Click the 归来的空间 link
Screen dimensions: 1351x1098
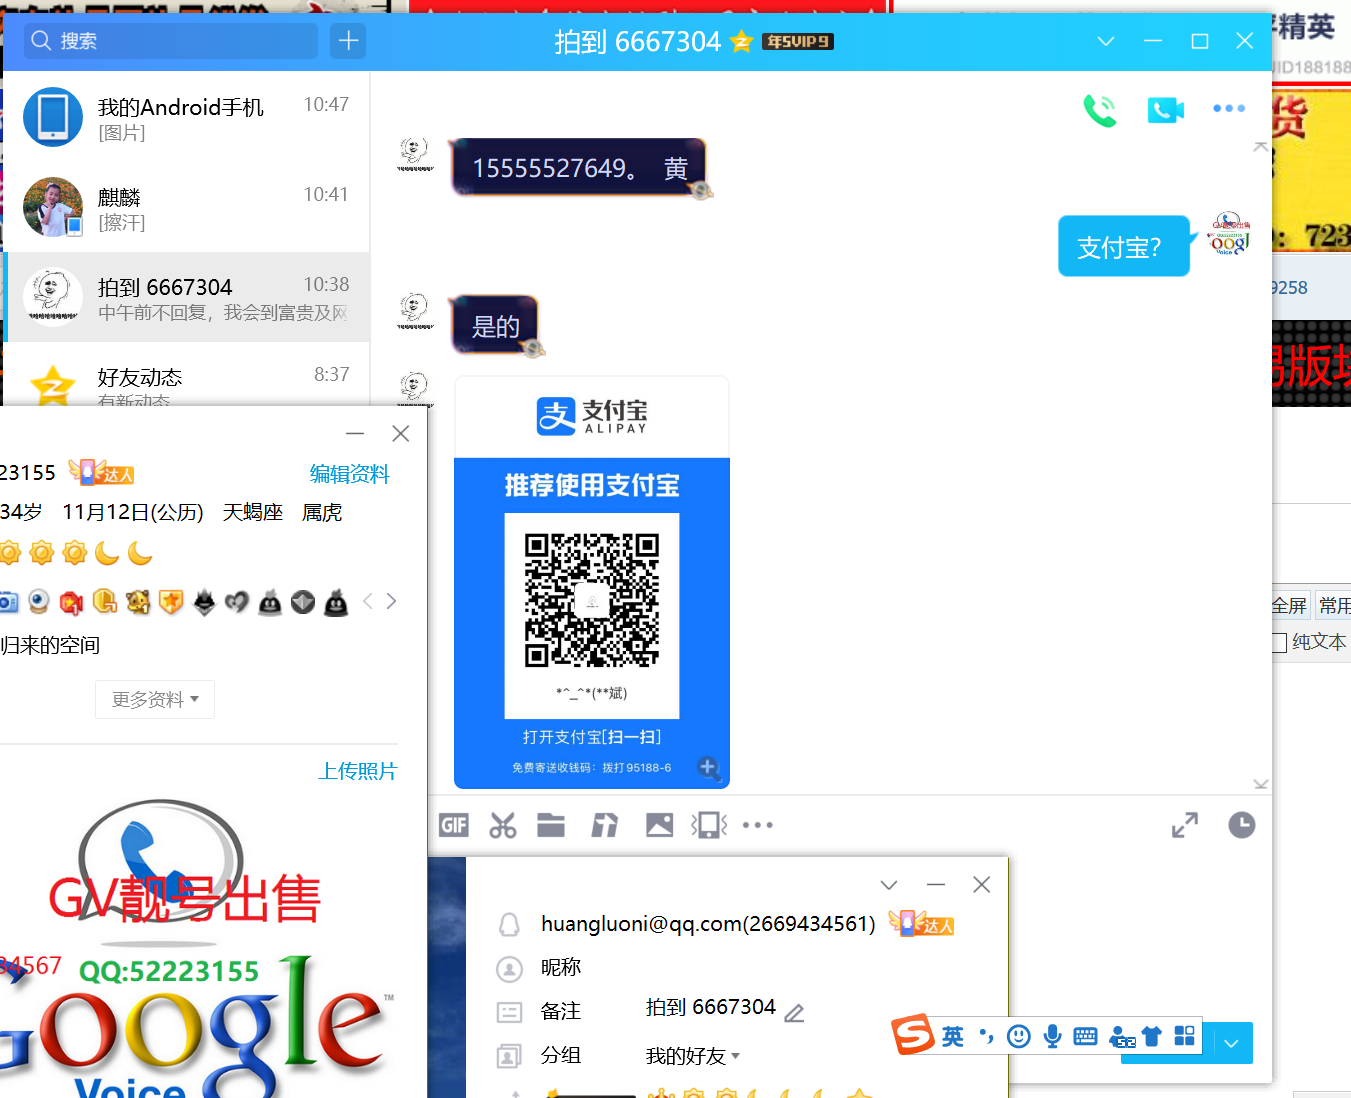coord(50,646)
